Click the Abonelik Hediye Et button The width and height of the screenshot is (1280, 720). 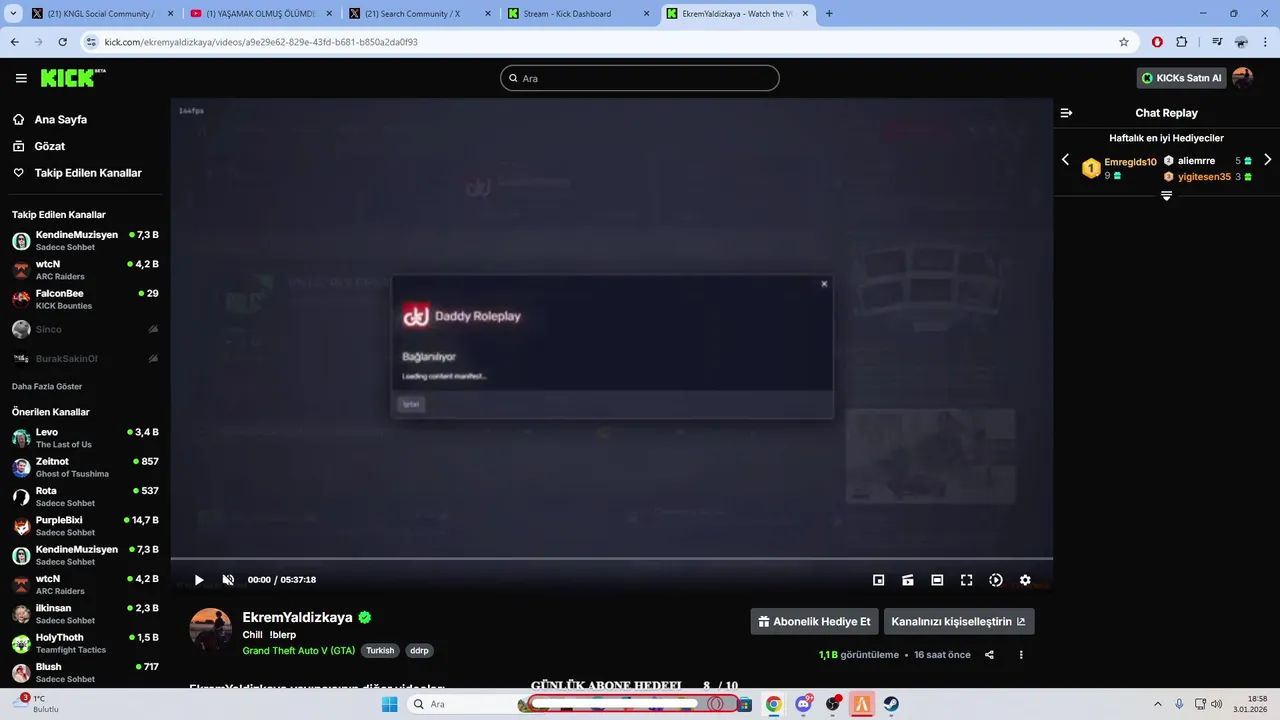click(x=814, y=621)
